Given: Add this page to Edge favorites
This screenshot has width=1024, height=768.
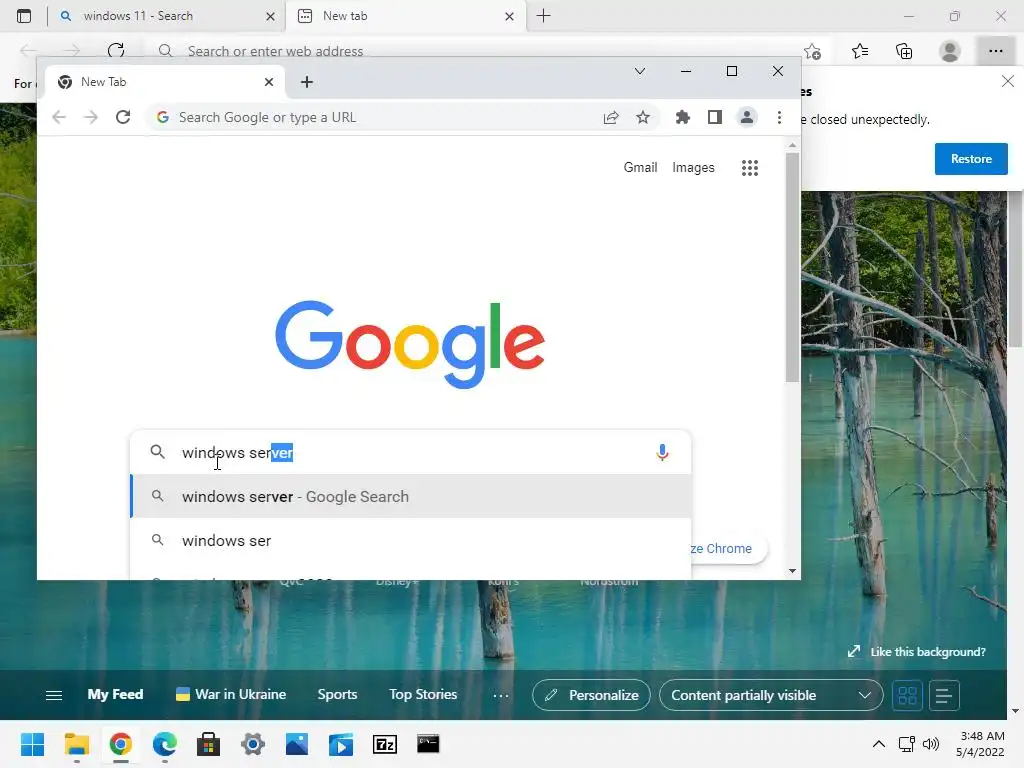Looking at the screenshot, I should tap(812, 51).
